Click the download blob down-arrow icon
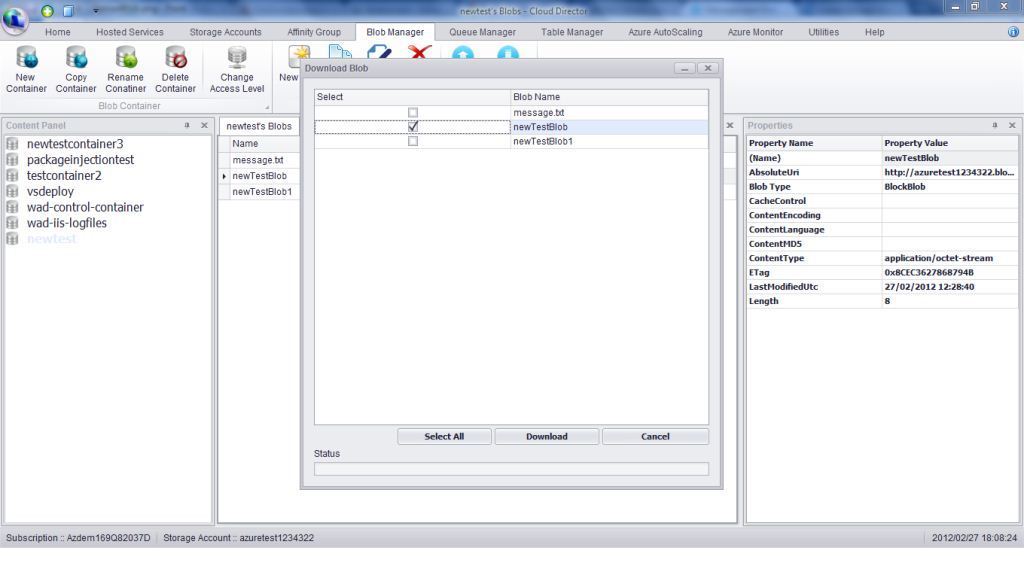The width and height of the screenshot is (1024, 578). coord(508,53)
